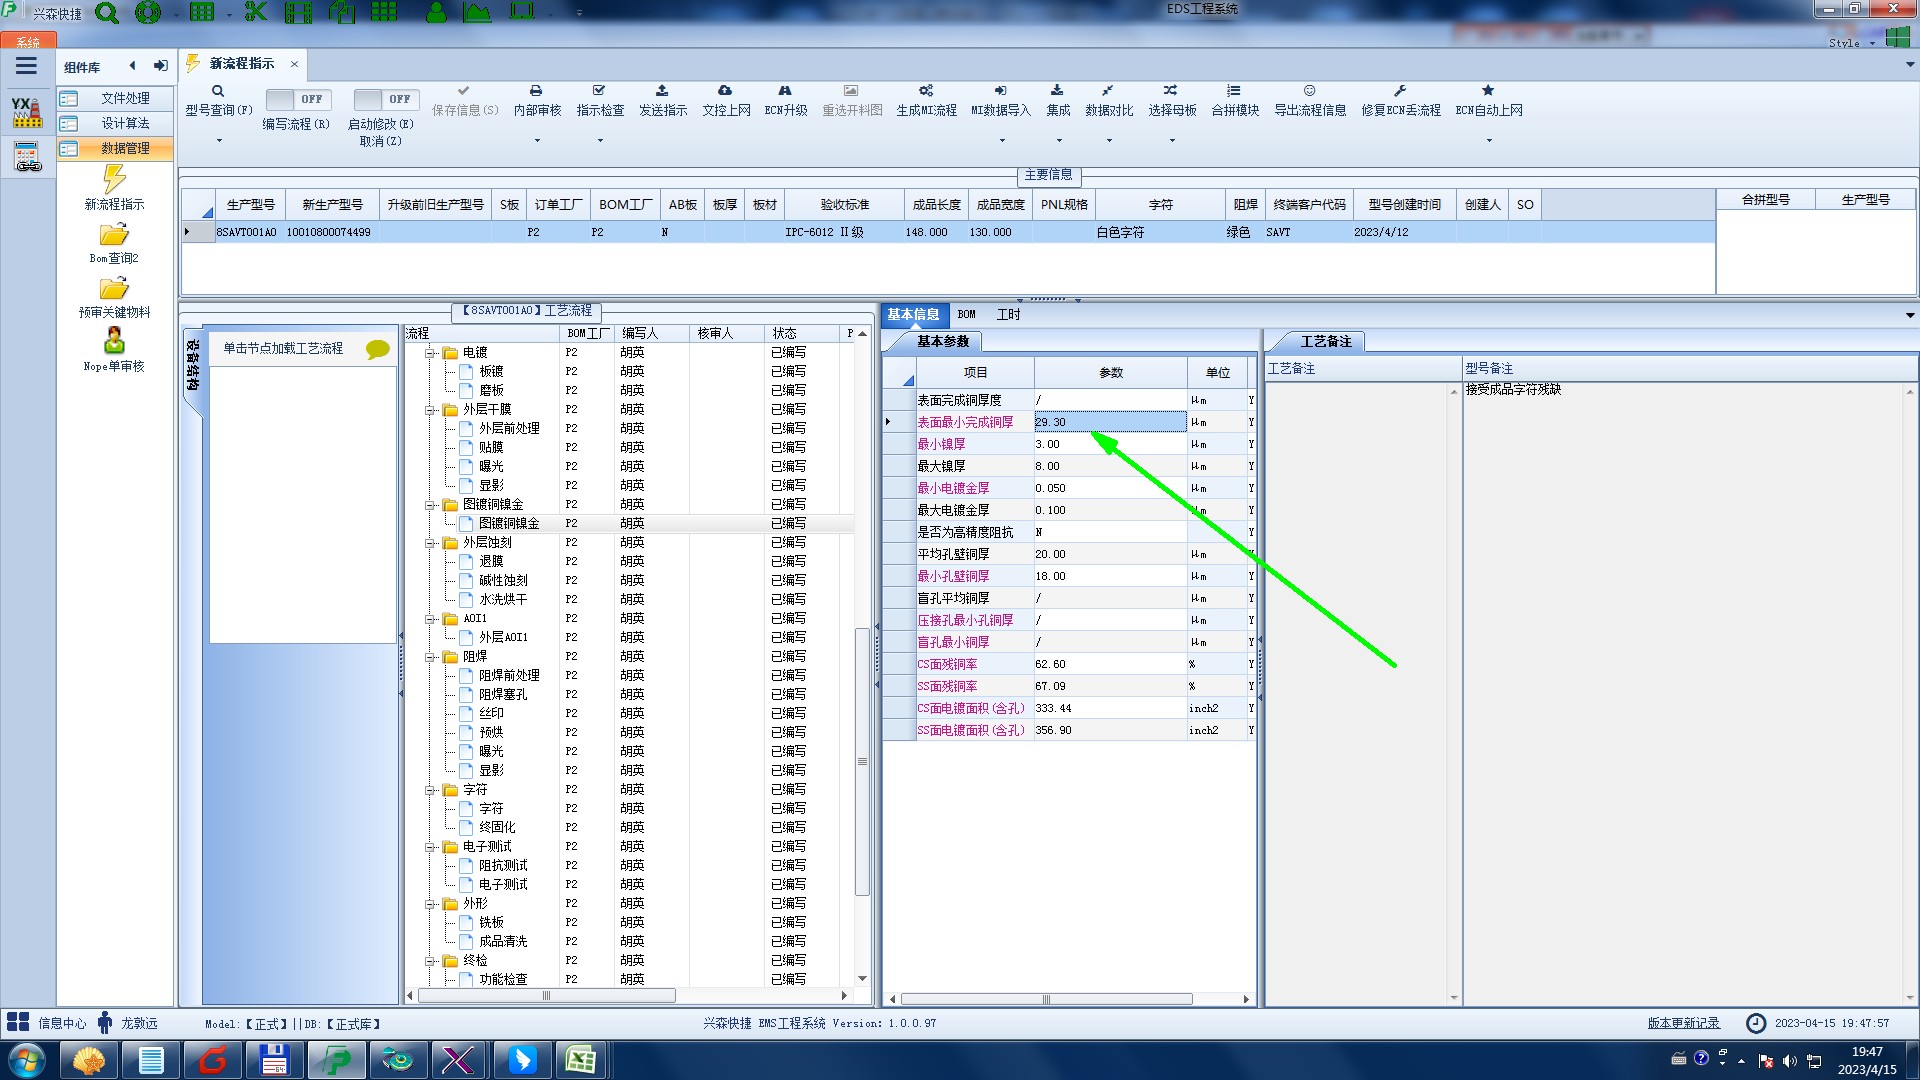Open Excel from the Windows taskbar
Viewport: 1920px width, 1080px height.
click(x=580, y=1059)
